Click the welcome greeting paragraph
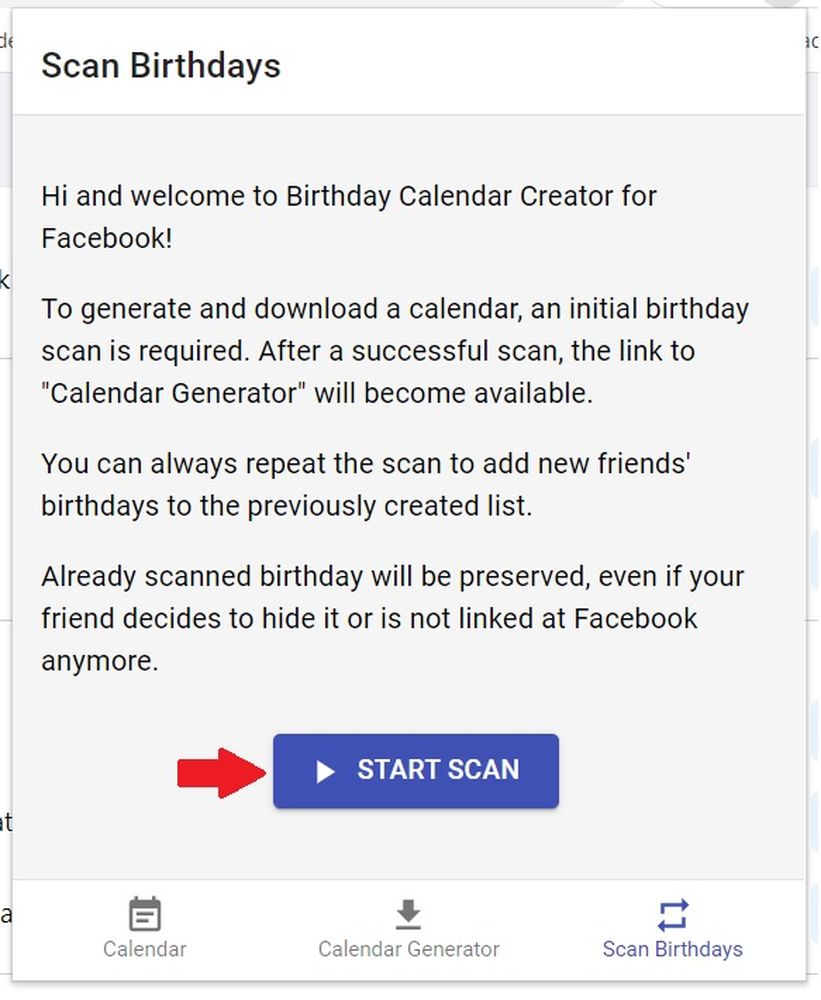 [x=349, y=217]
